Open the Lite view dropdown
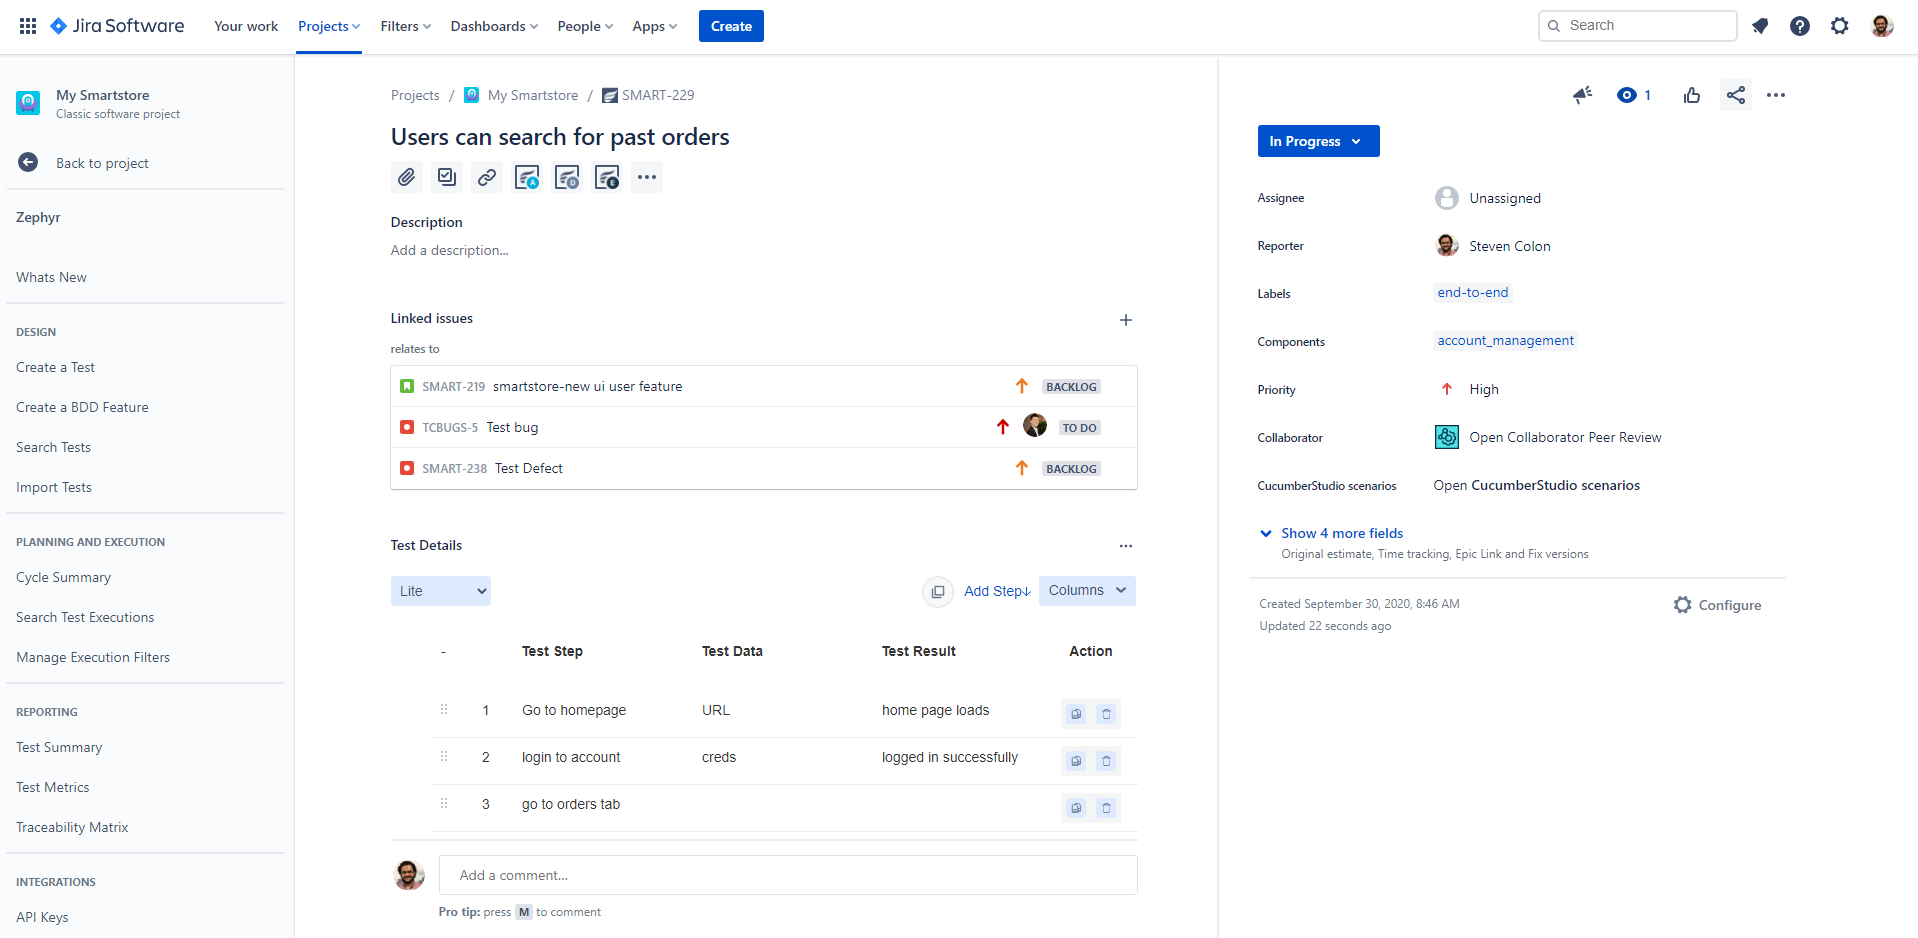This screenshot has width=1918, height=938. pyautogui.click(x=441, y=591)
